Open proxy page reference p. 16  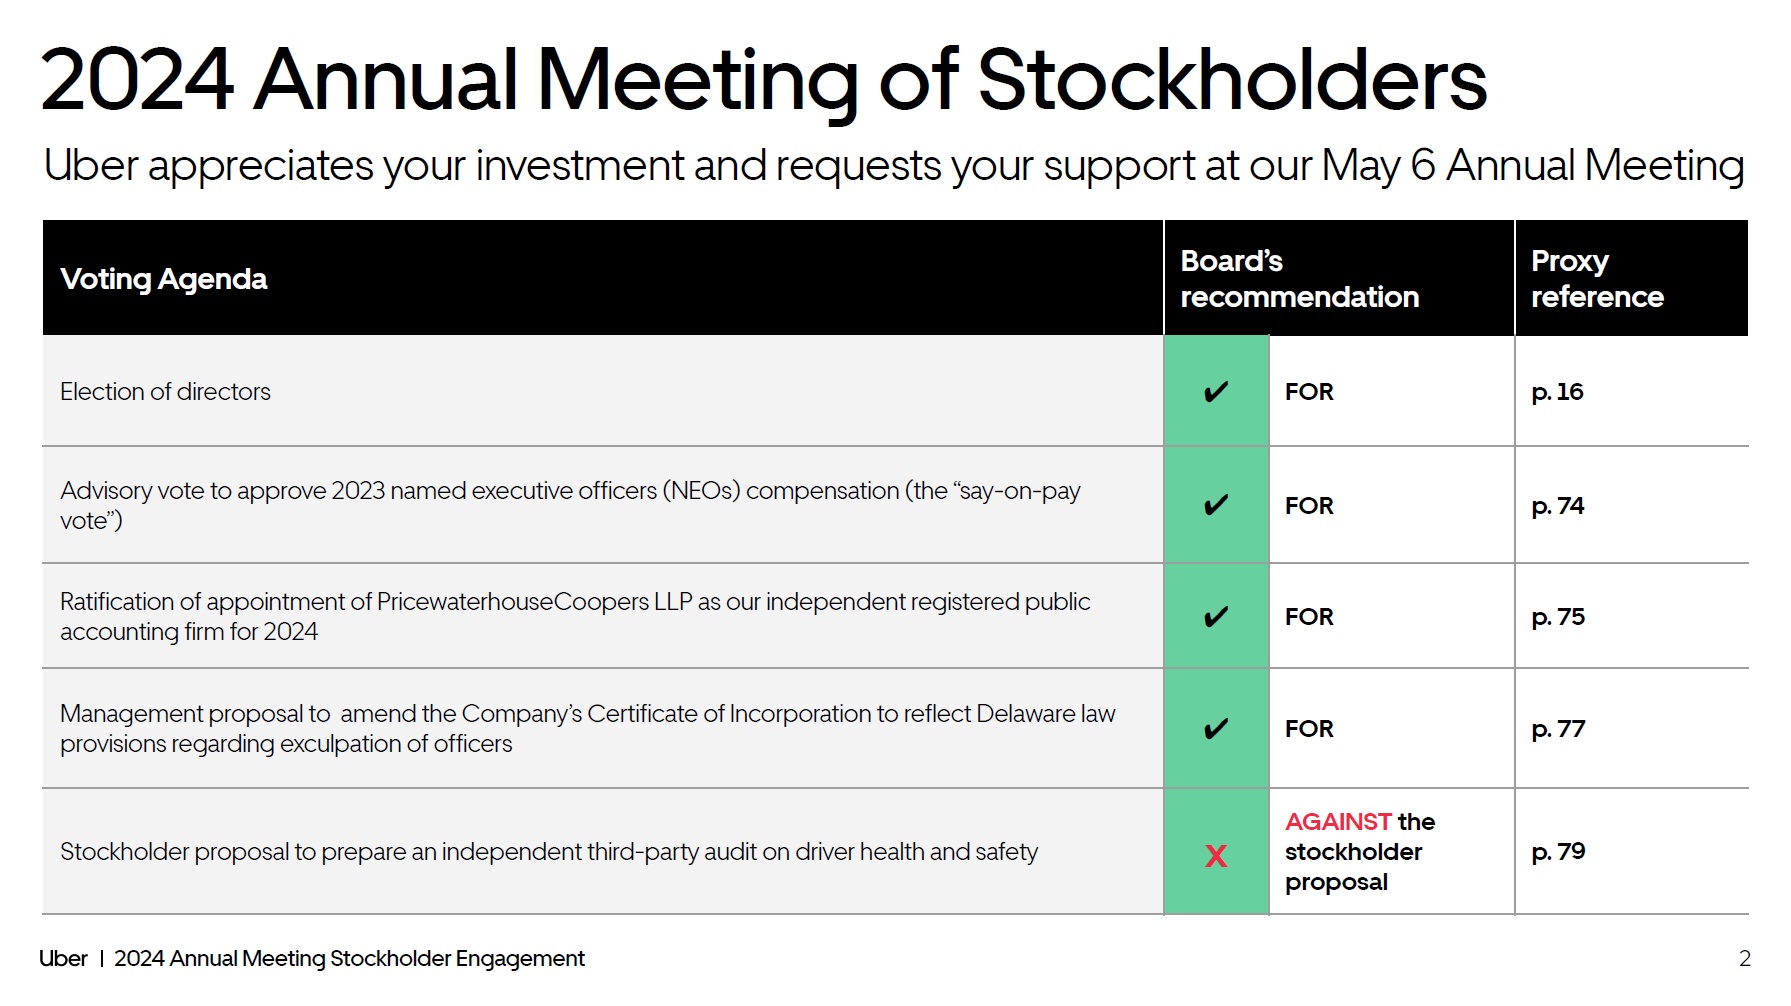point(1557,392)
